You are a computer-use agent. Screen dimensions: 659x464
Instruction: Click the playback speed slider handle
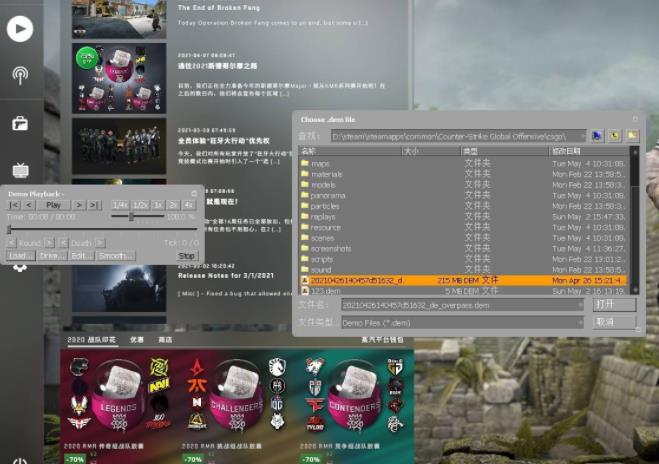coord(132,216)
